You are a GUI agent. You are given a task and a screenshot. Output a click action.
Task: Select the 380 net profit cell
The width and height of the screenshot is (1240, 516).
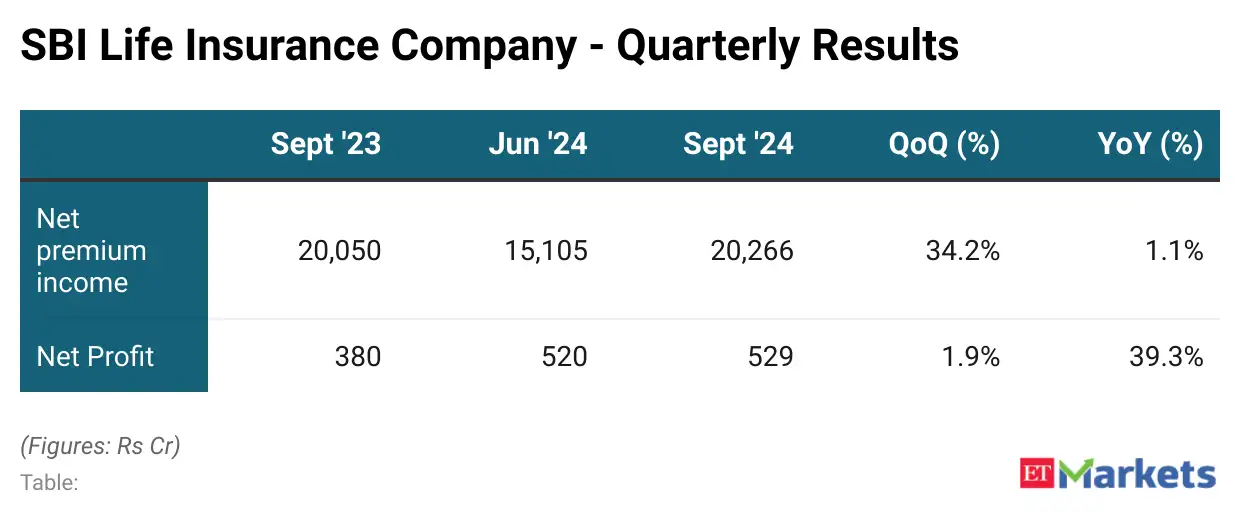(359, 356)
